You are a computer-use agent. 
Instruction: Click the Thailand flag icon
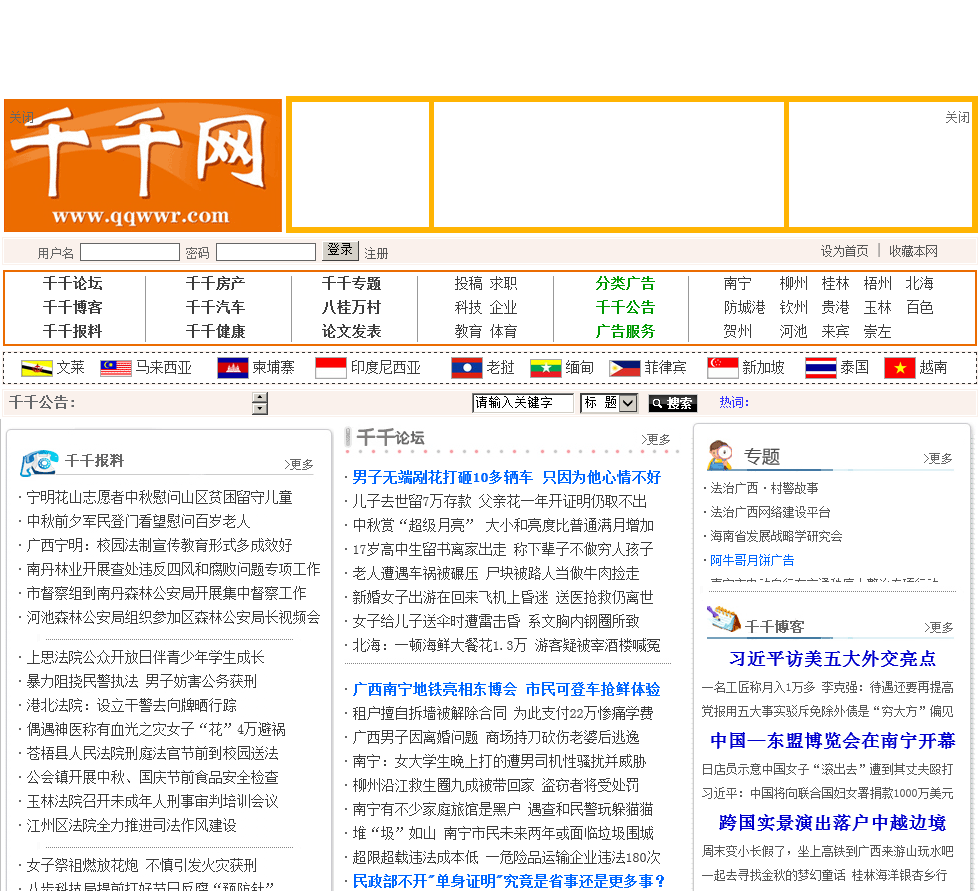821,368
